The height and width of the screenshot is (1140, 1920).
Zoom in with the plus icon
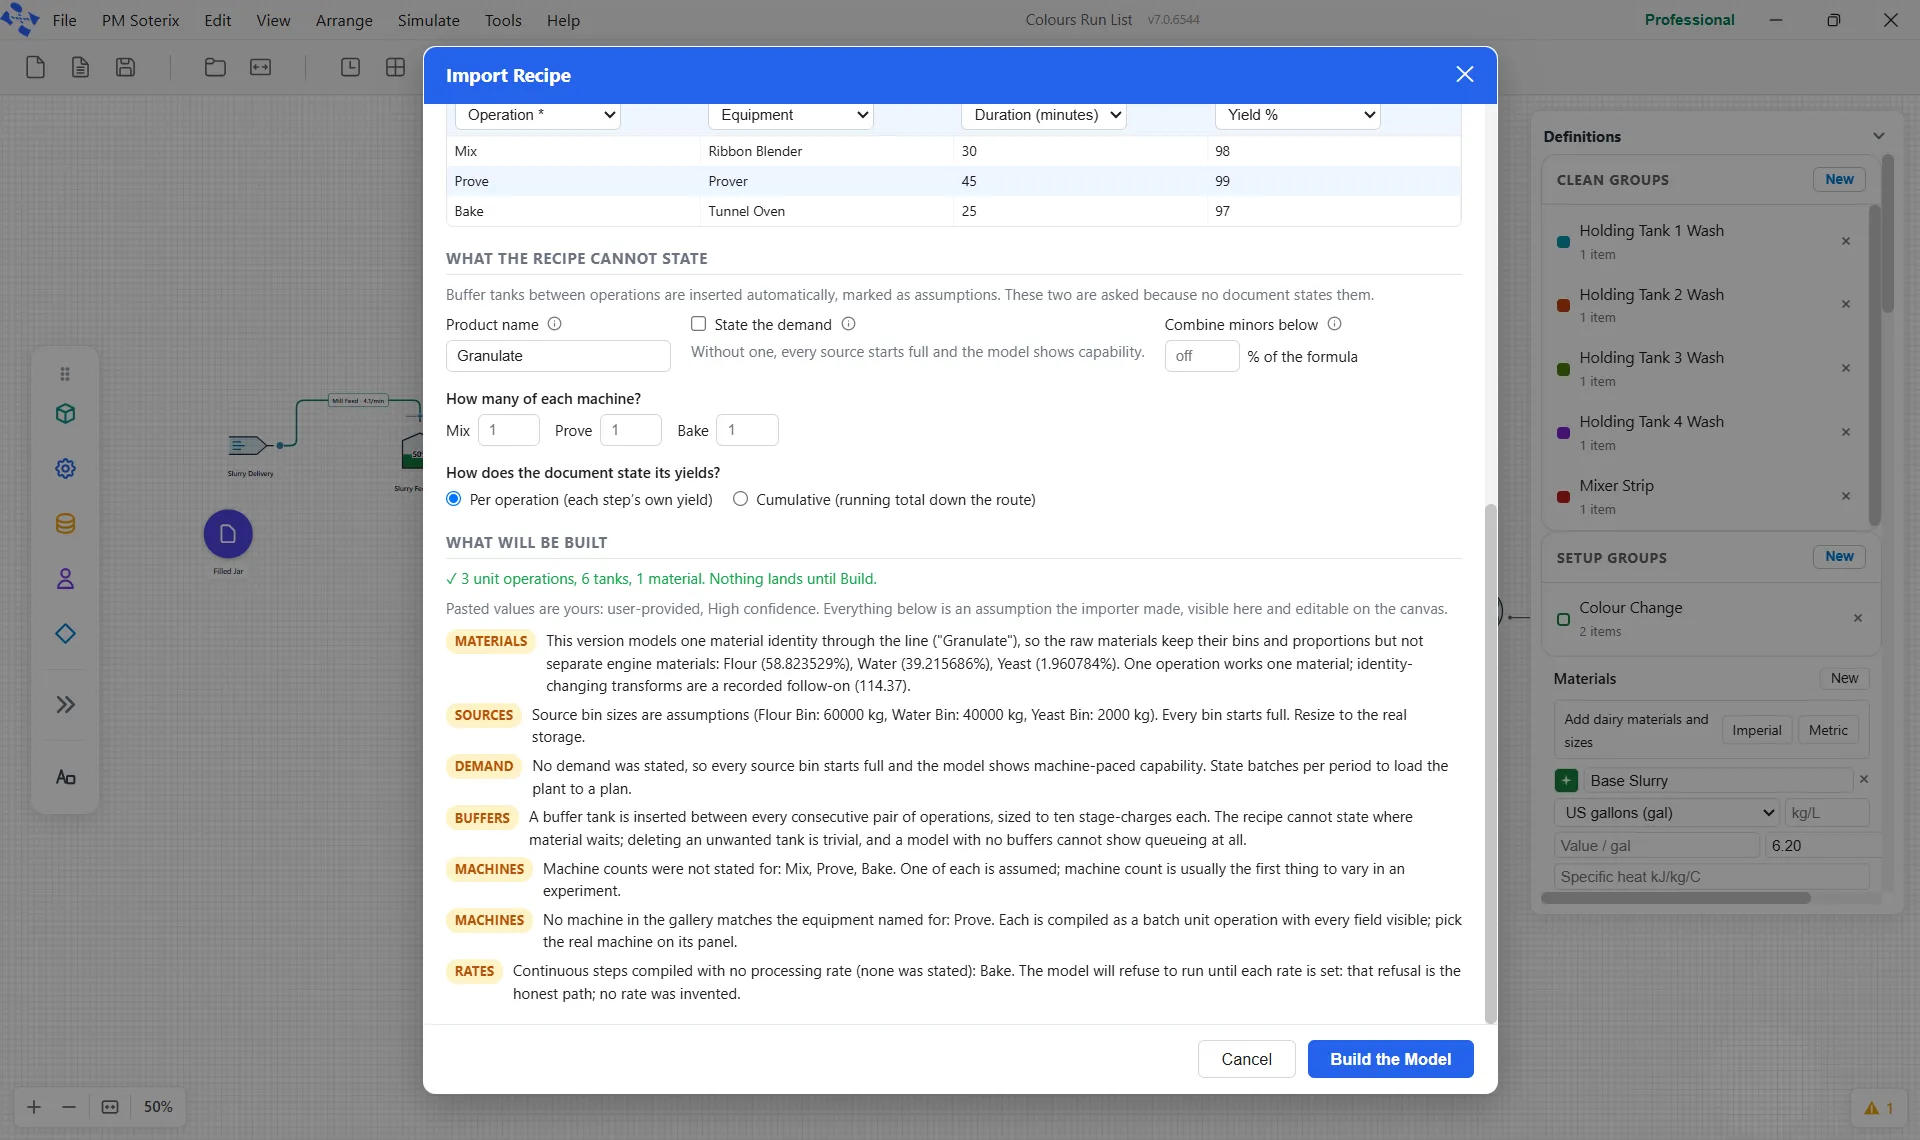34,1107
